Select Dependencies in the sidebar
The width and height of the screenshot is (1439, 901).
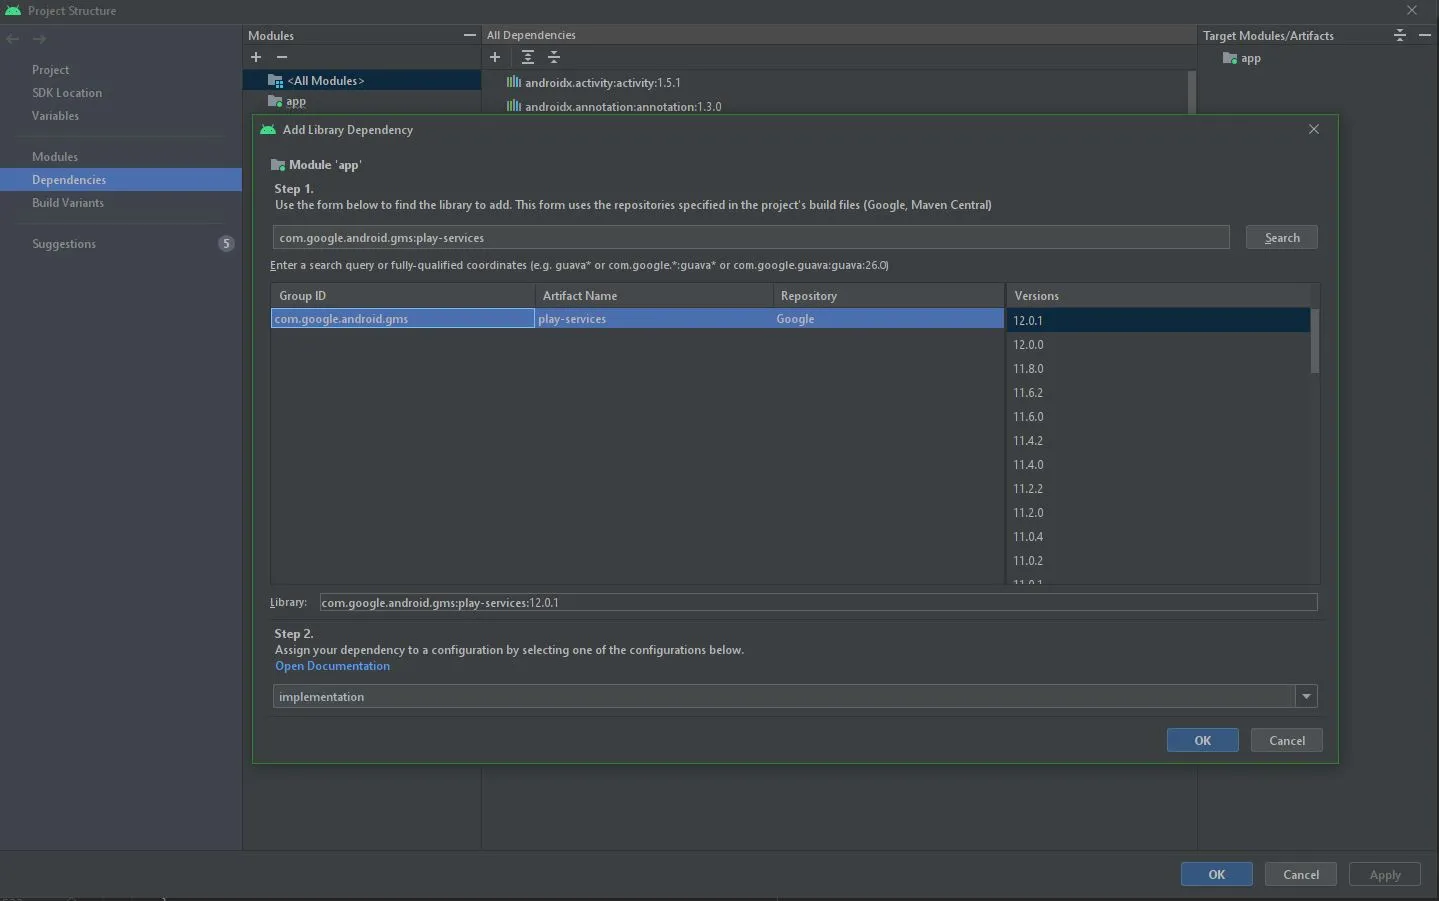tap(121, 180)
